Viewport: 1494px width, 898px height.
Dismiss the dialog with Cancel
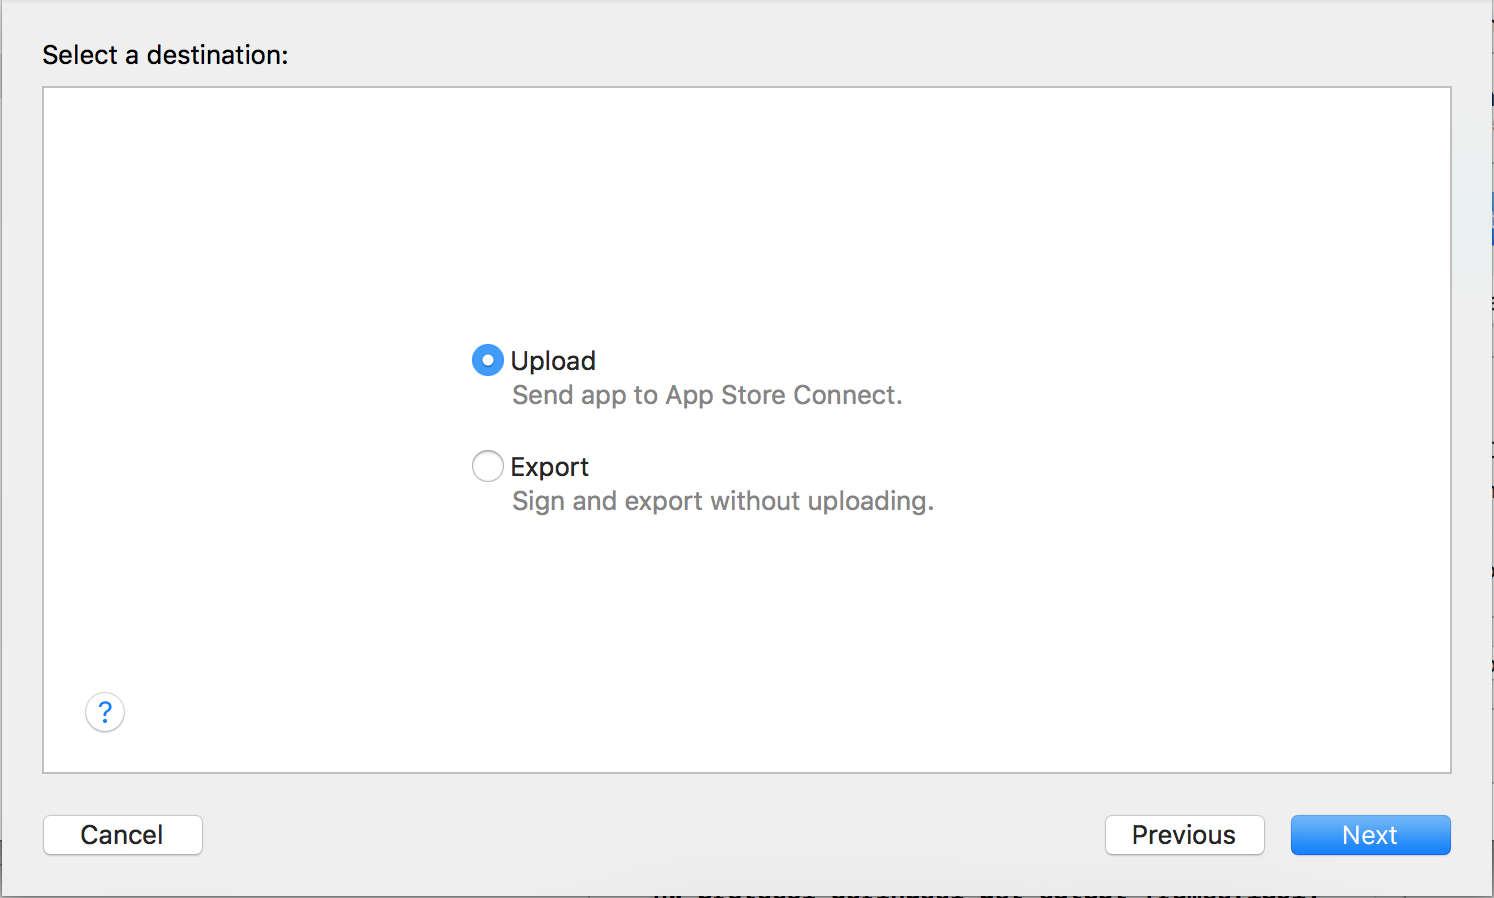[122, 835]
